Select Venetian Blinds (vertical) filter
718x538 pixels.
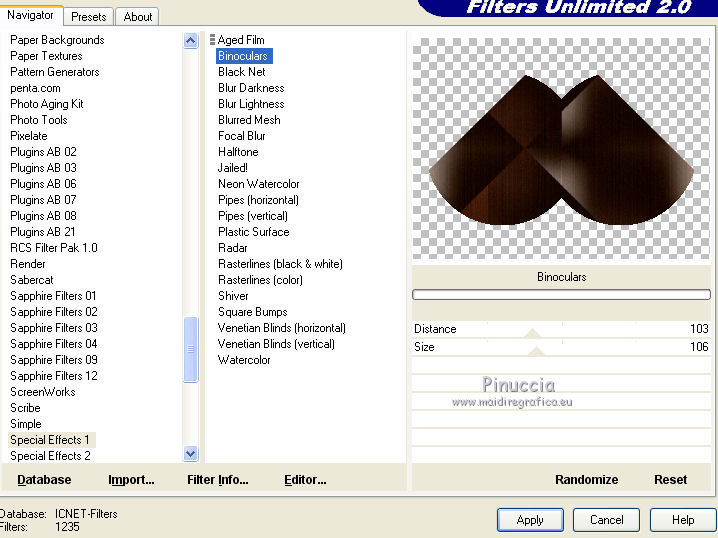coord(276,344)
